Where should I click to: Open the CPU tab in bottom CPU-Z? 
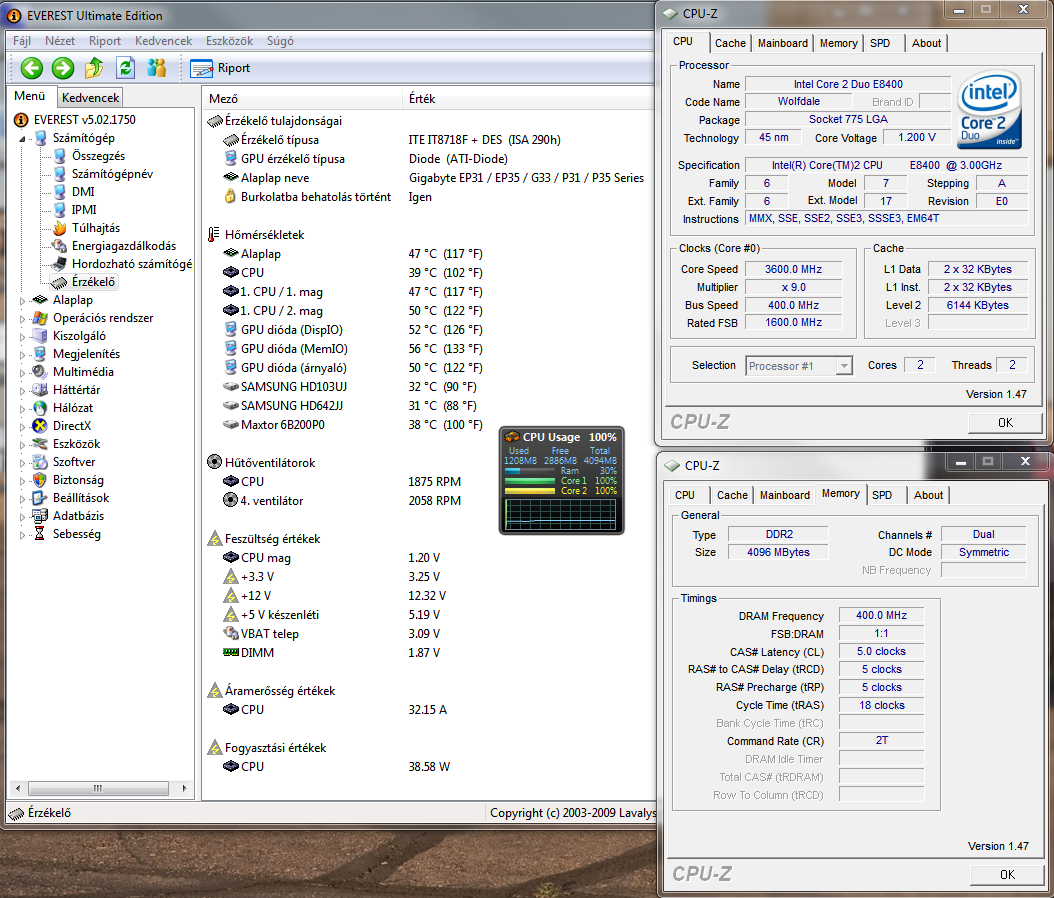(x=684, y=495)
